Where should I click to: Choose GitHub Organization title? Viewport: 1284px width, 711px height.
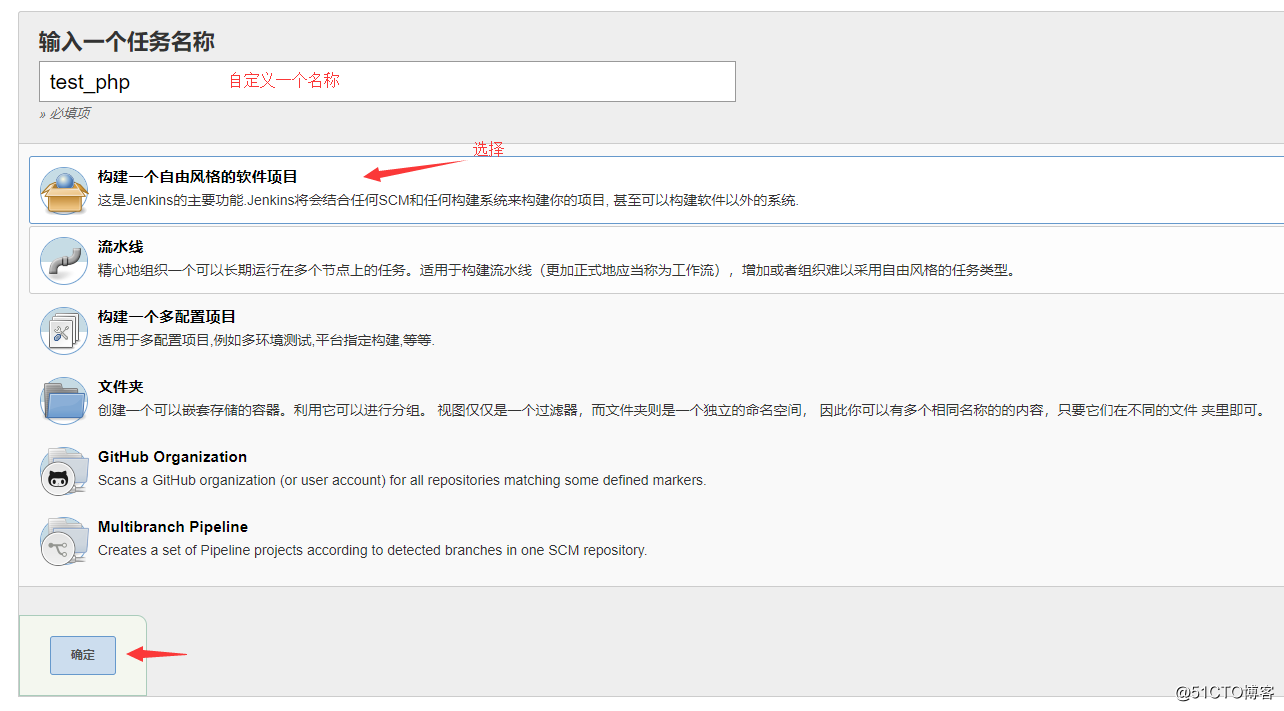point(172,457)
